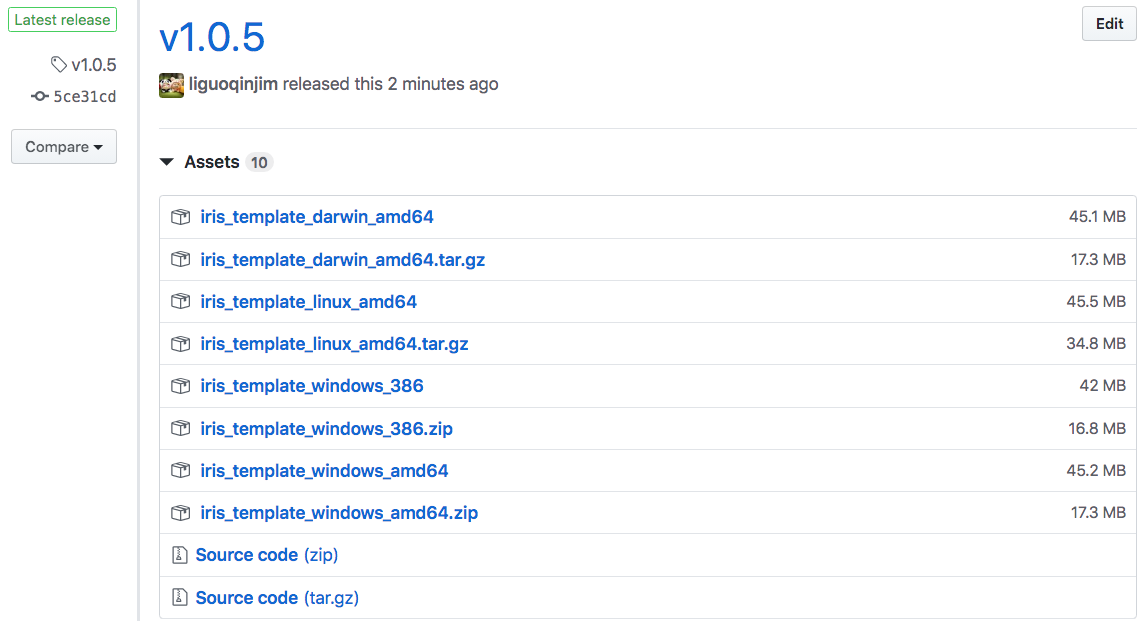The height and width of the screenshot is (621, 1141).
Task: Click the tag icon next to v1.0.5
Action: pyautogui.click(x=57, y=64)
